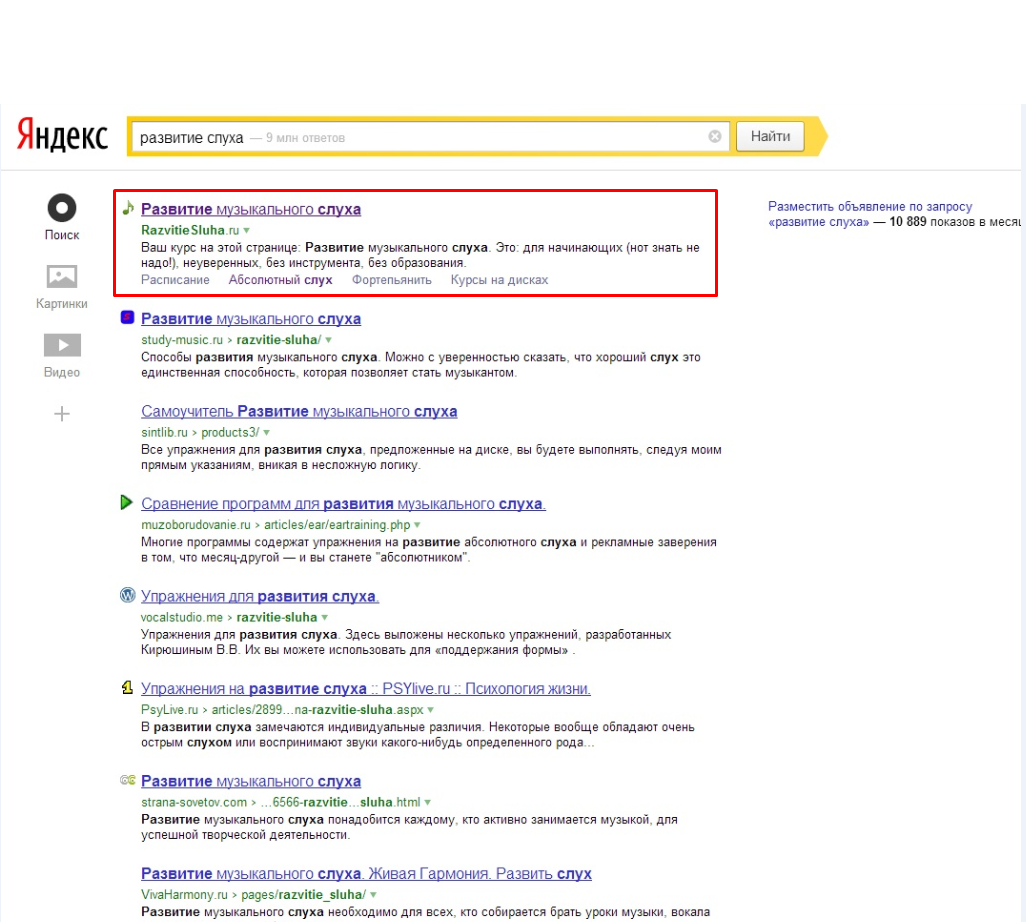Open the Абсолютный слух sitelink
1026x922 pixels.
pyautogui.click(x=281, y=280)
